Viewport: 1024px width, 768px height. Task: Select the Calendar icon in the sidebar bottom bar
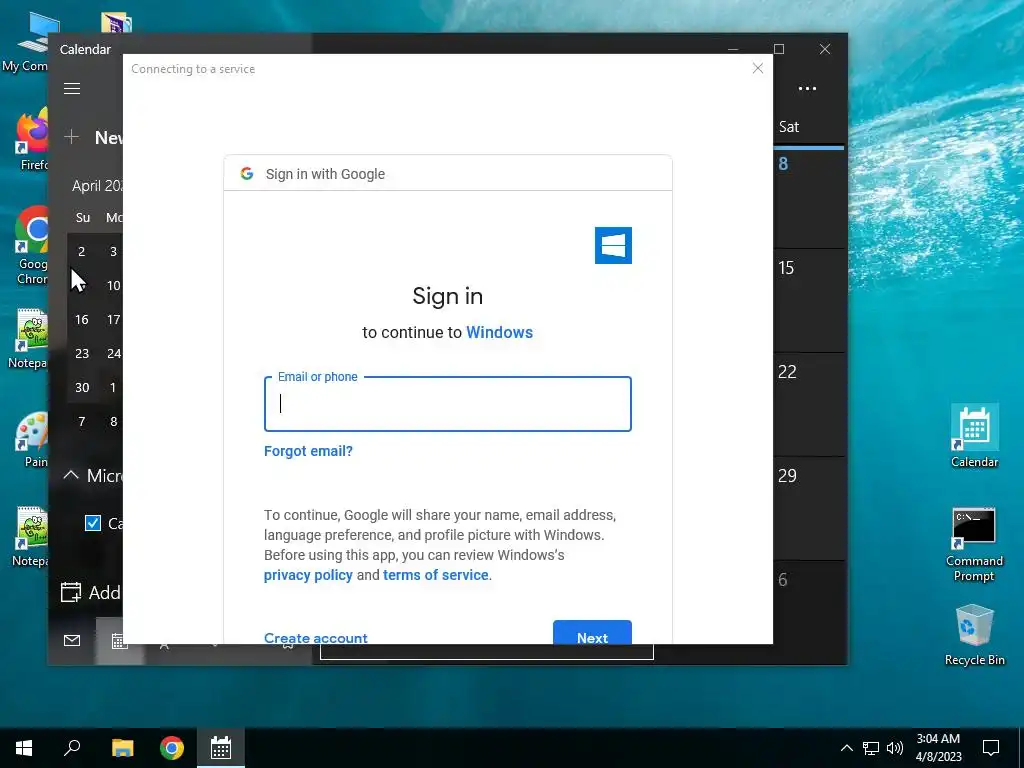(120, 641)
